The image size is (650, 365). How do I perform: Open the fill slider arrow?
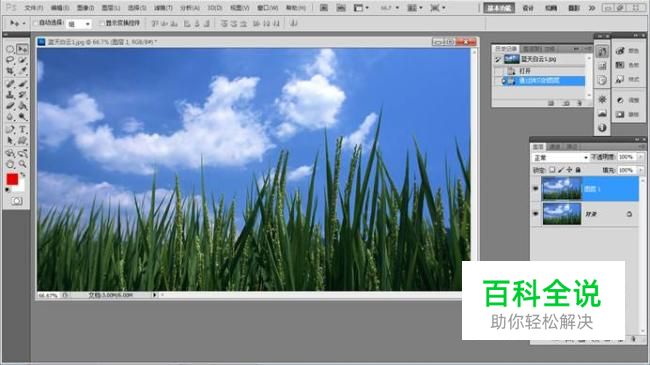(x=640, y=170)
